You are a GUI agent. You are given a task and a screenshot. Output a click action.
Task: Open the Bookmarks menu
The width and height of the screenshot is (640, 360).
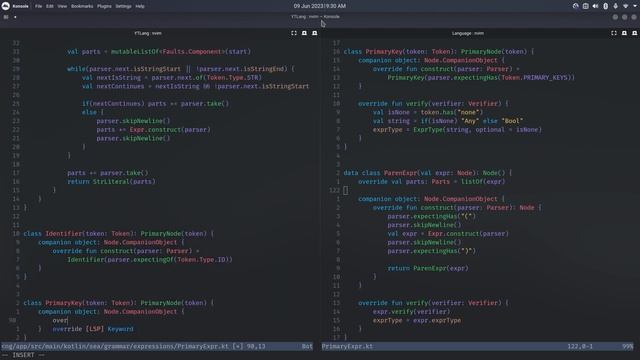(x=82, y=6)
